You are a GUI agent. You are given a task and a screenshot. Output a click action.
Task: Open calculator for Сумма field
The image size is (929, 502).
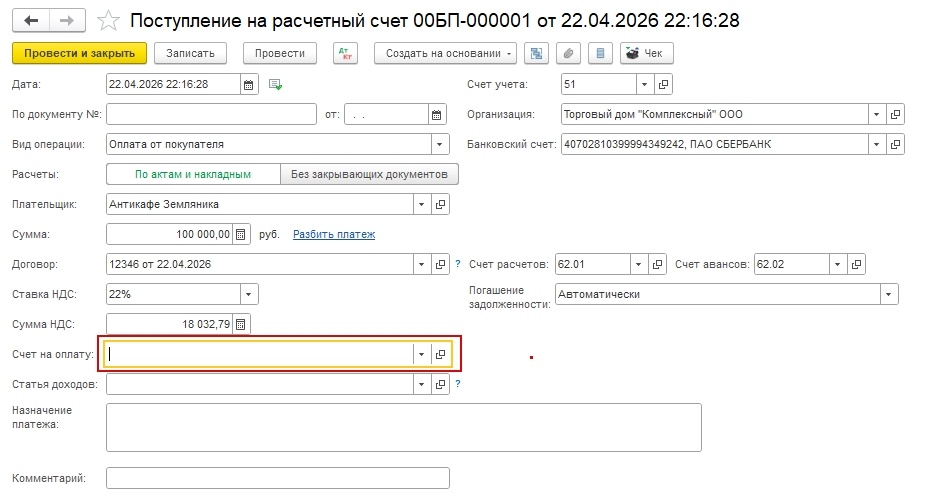pos(241,234)
